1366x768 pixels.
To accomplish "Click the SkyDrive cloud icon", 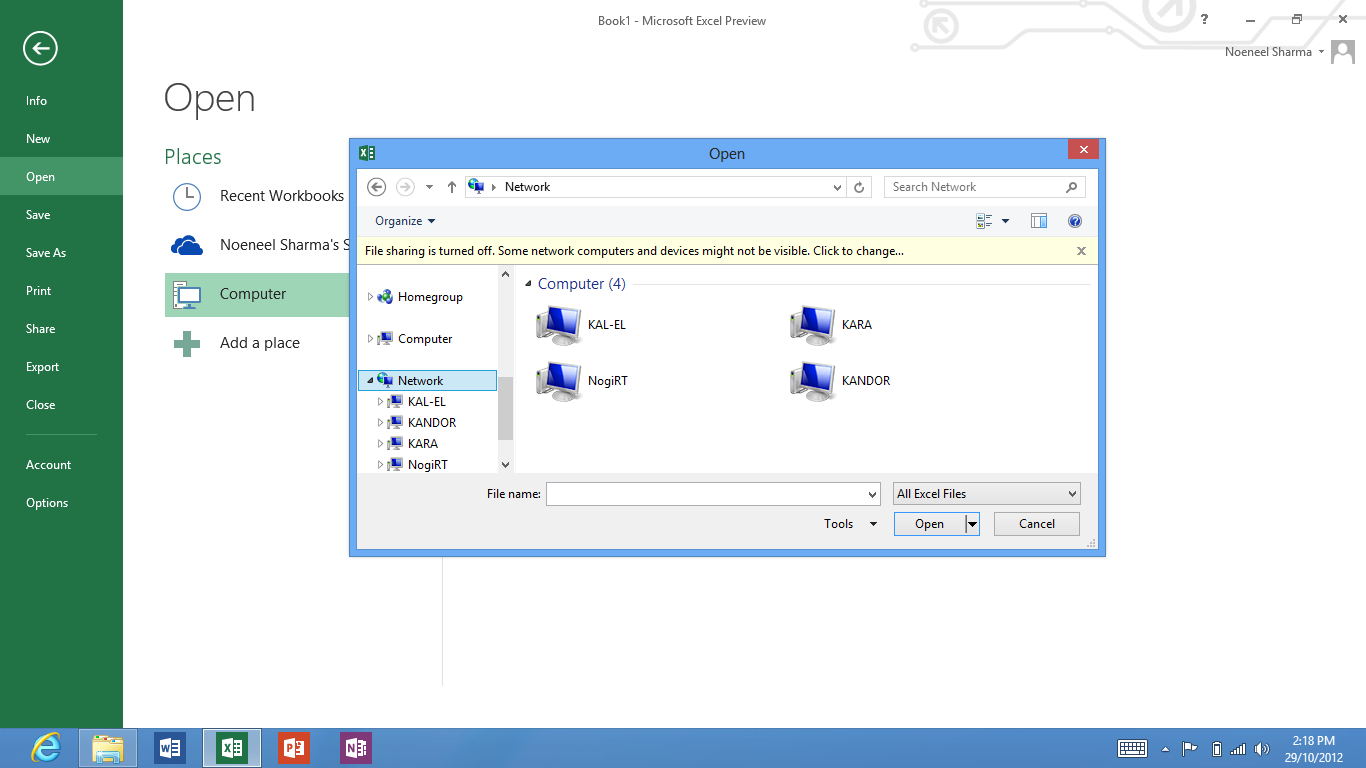I will [187, 245].
